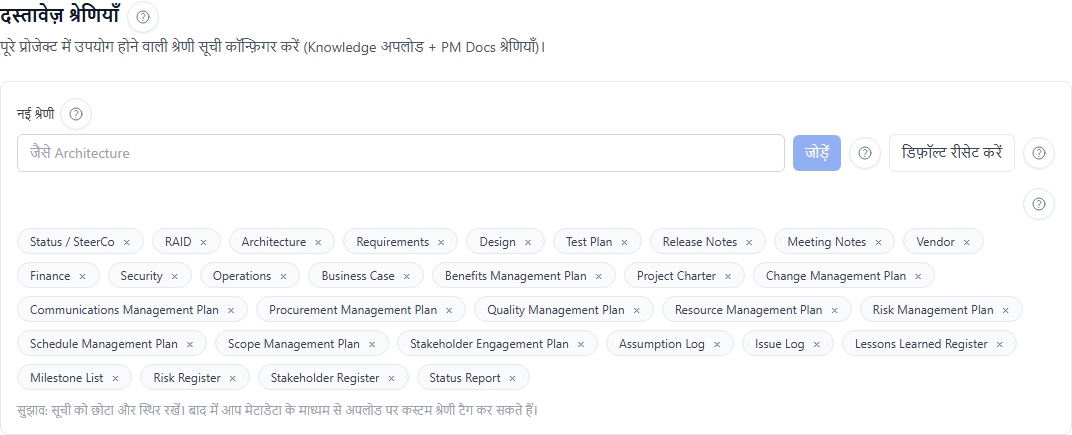1072x435 pixels.
Task: Remove the Milestone List tag
Action: [115, 378]
